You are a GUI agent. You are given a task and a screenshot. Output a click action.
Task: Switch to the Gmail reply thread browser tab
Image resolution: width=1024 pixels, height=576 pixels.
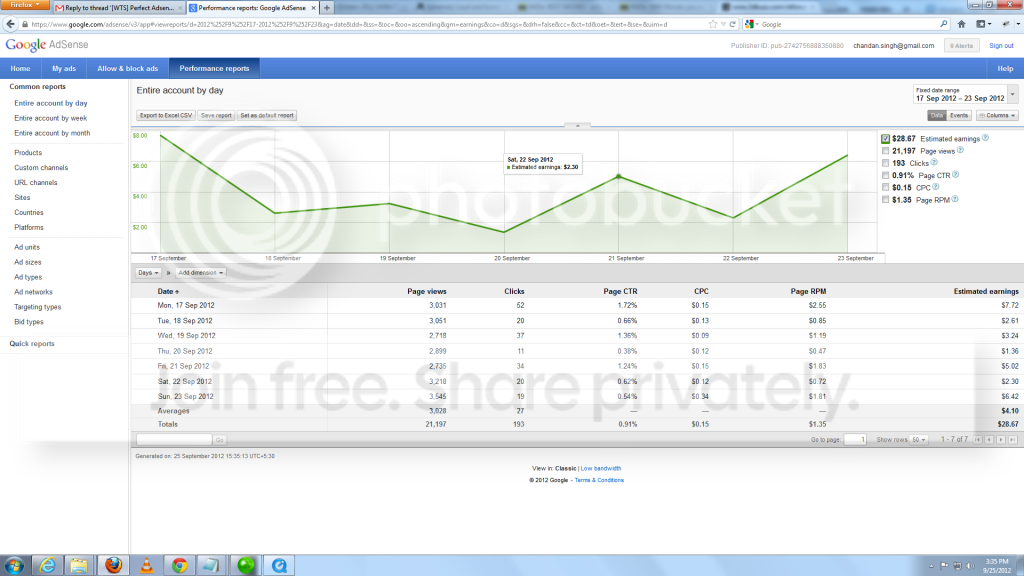click(119, 8)
